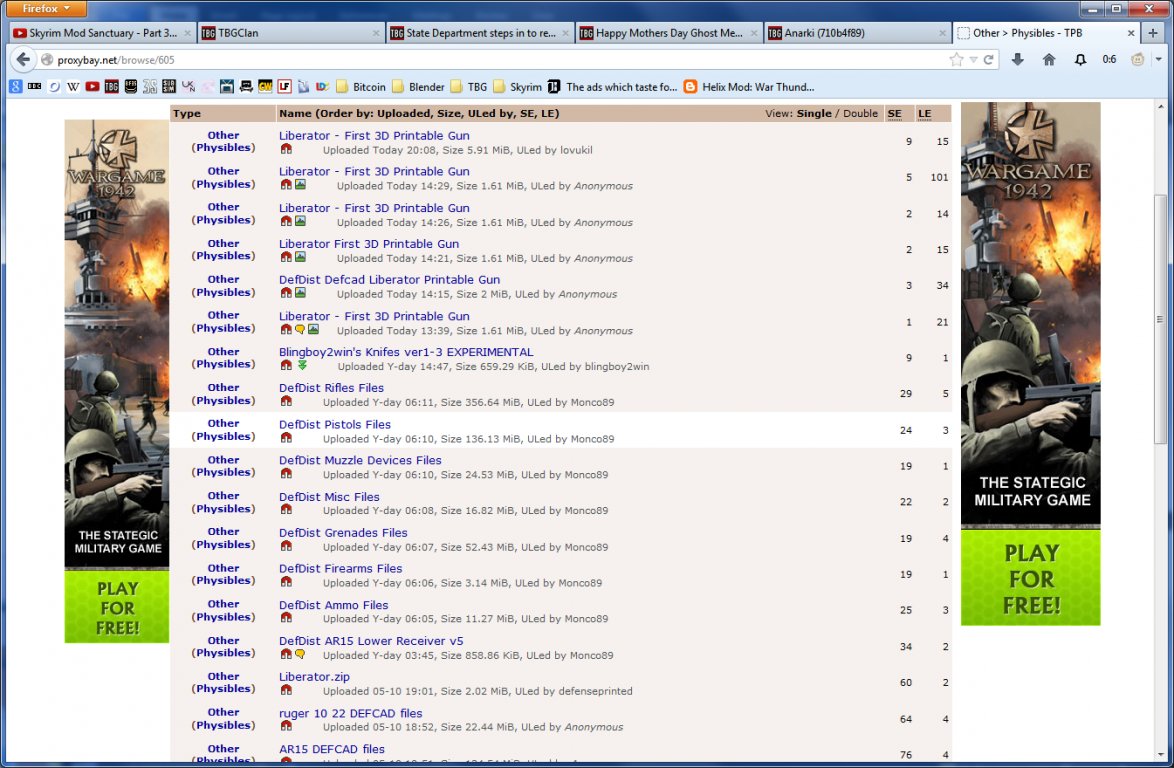Expand the TBG bookmarks folder
The height and width of the screenshot is (768, 1174).
(469, 87)
